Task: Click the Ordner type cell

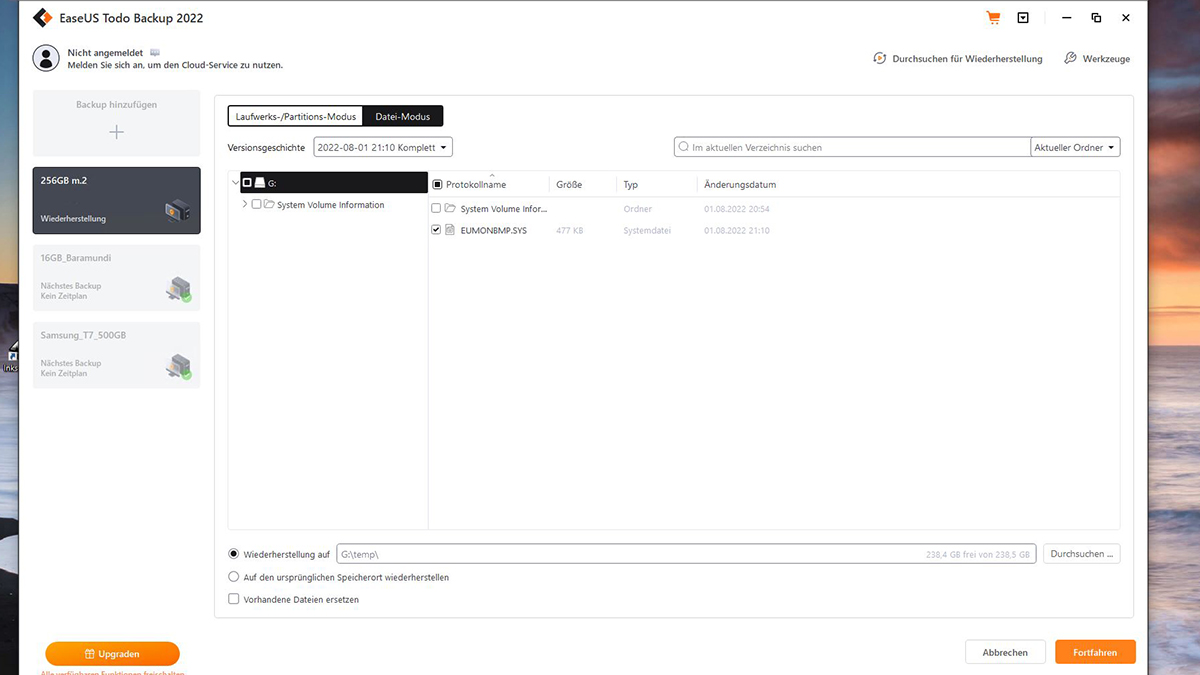Action: (x=638, y=209)
